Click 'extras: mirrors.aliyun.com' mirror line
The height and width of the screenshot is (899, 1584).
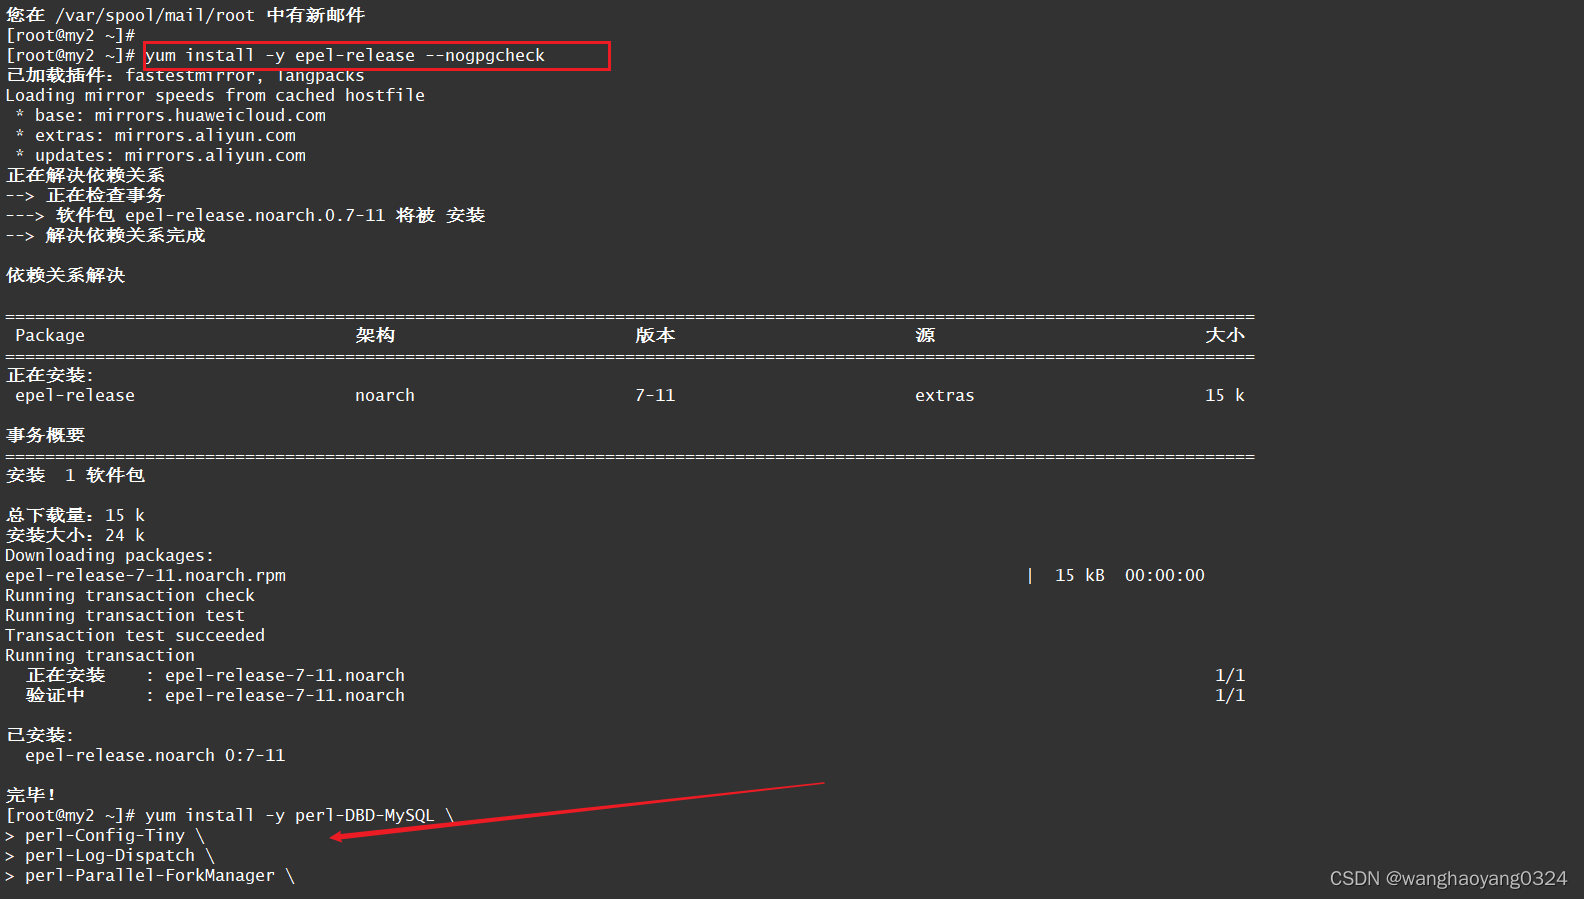coord(165,136)
